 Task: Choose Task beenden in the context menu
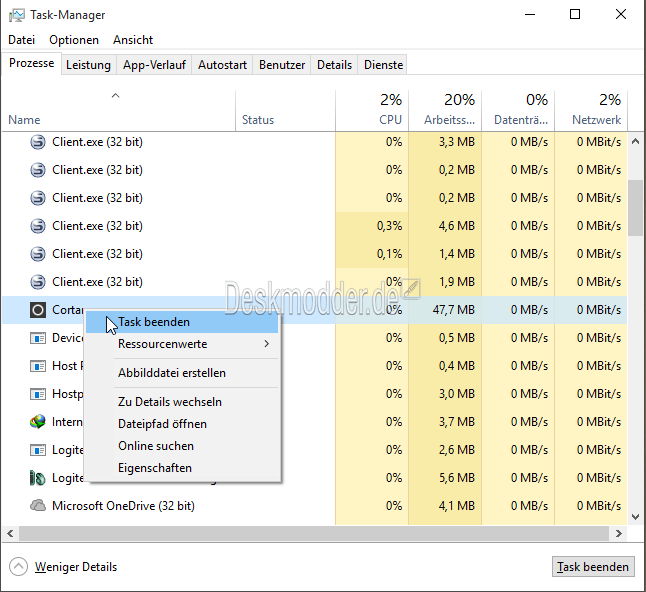182,322
